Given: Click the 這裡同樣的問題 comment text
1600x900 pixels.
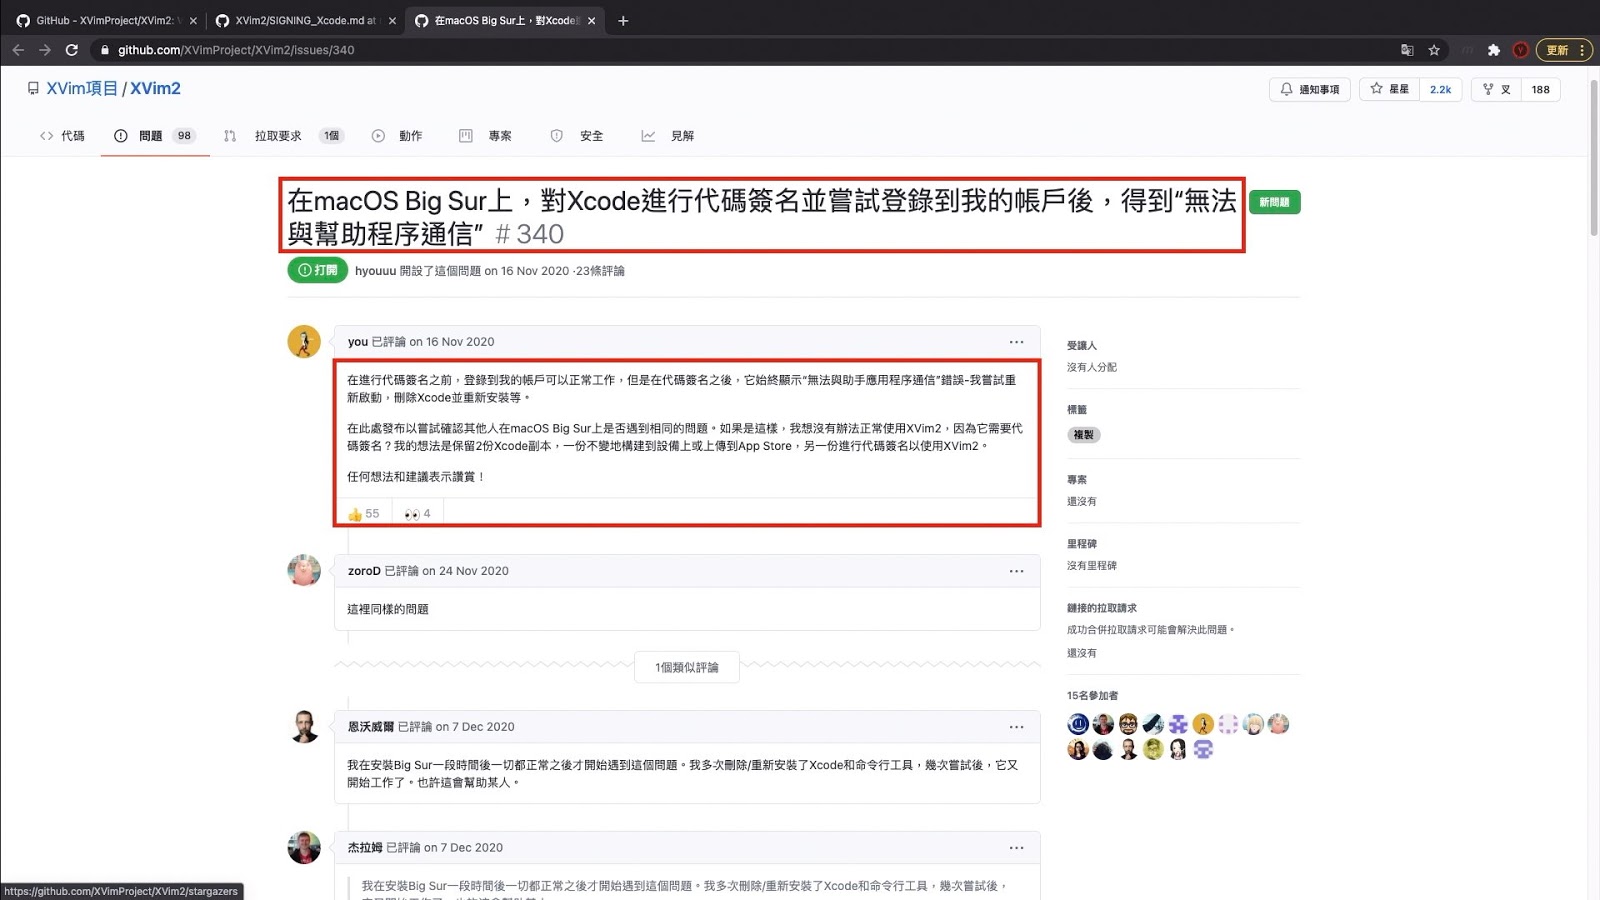Looking at the screenshot, I should pyautogui.click(x=388, y=609).
